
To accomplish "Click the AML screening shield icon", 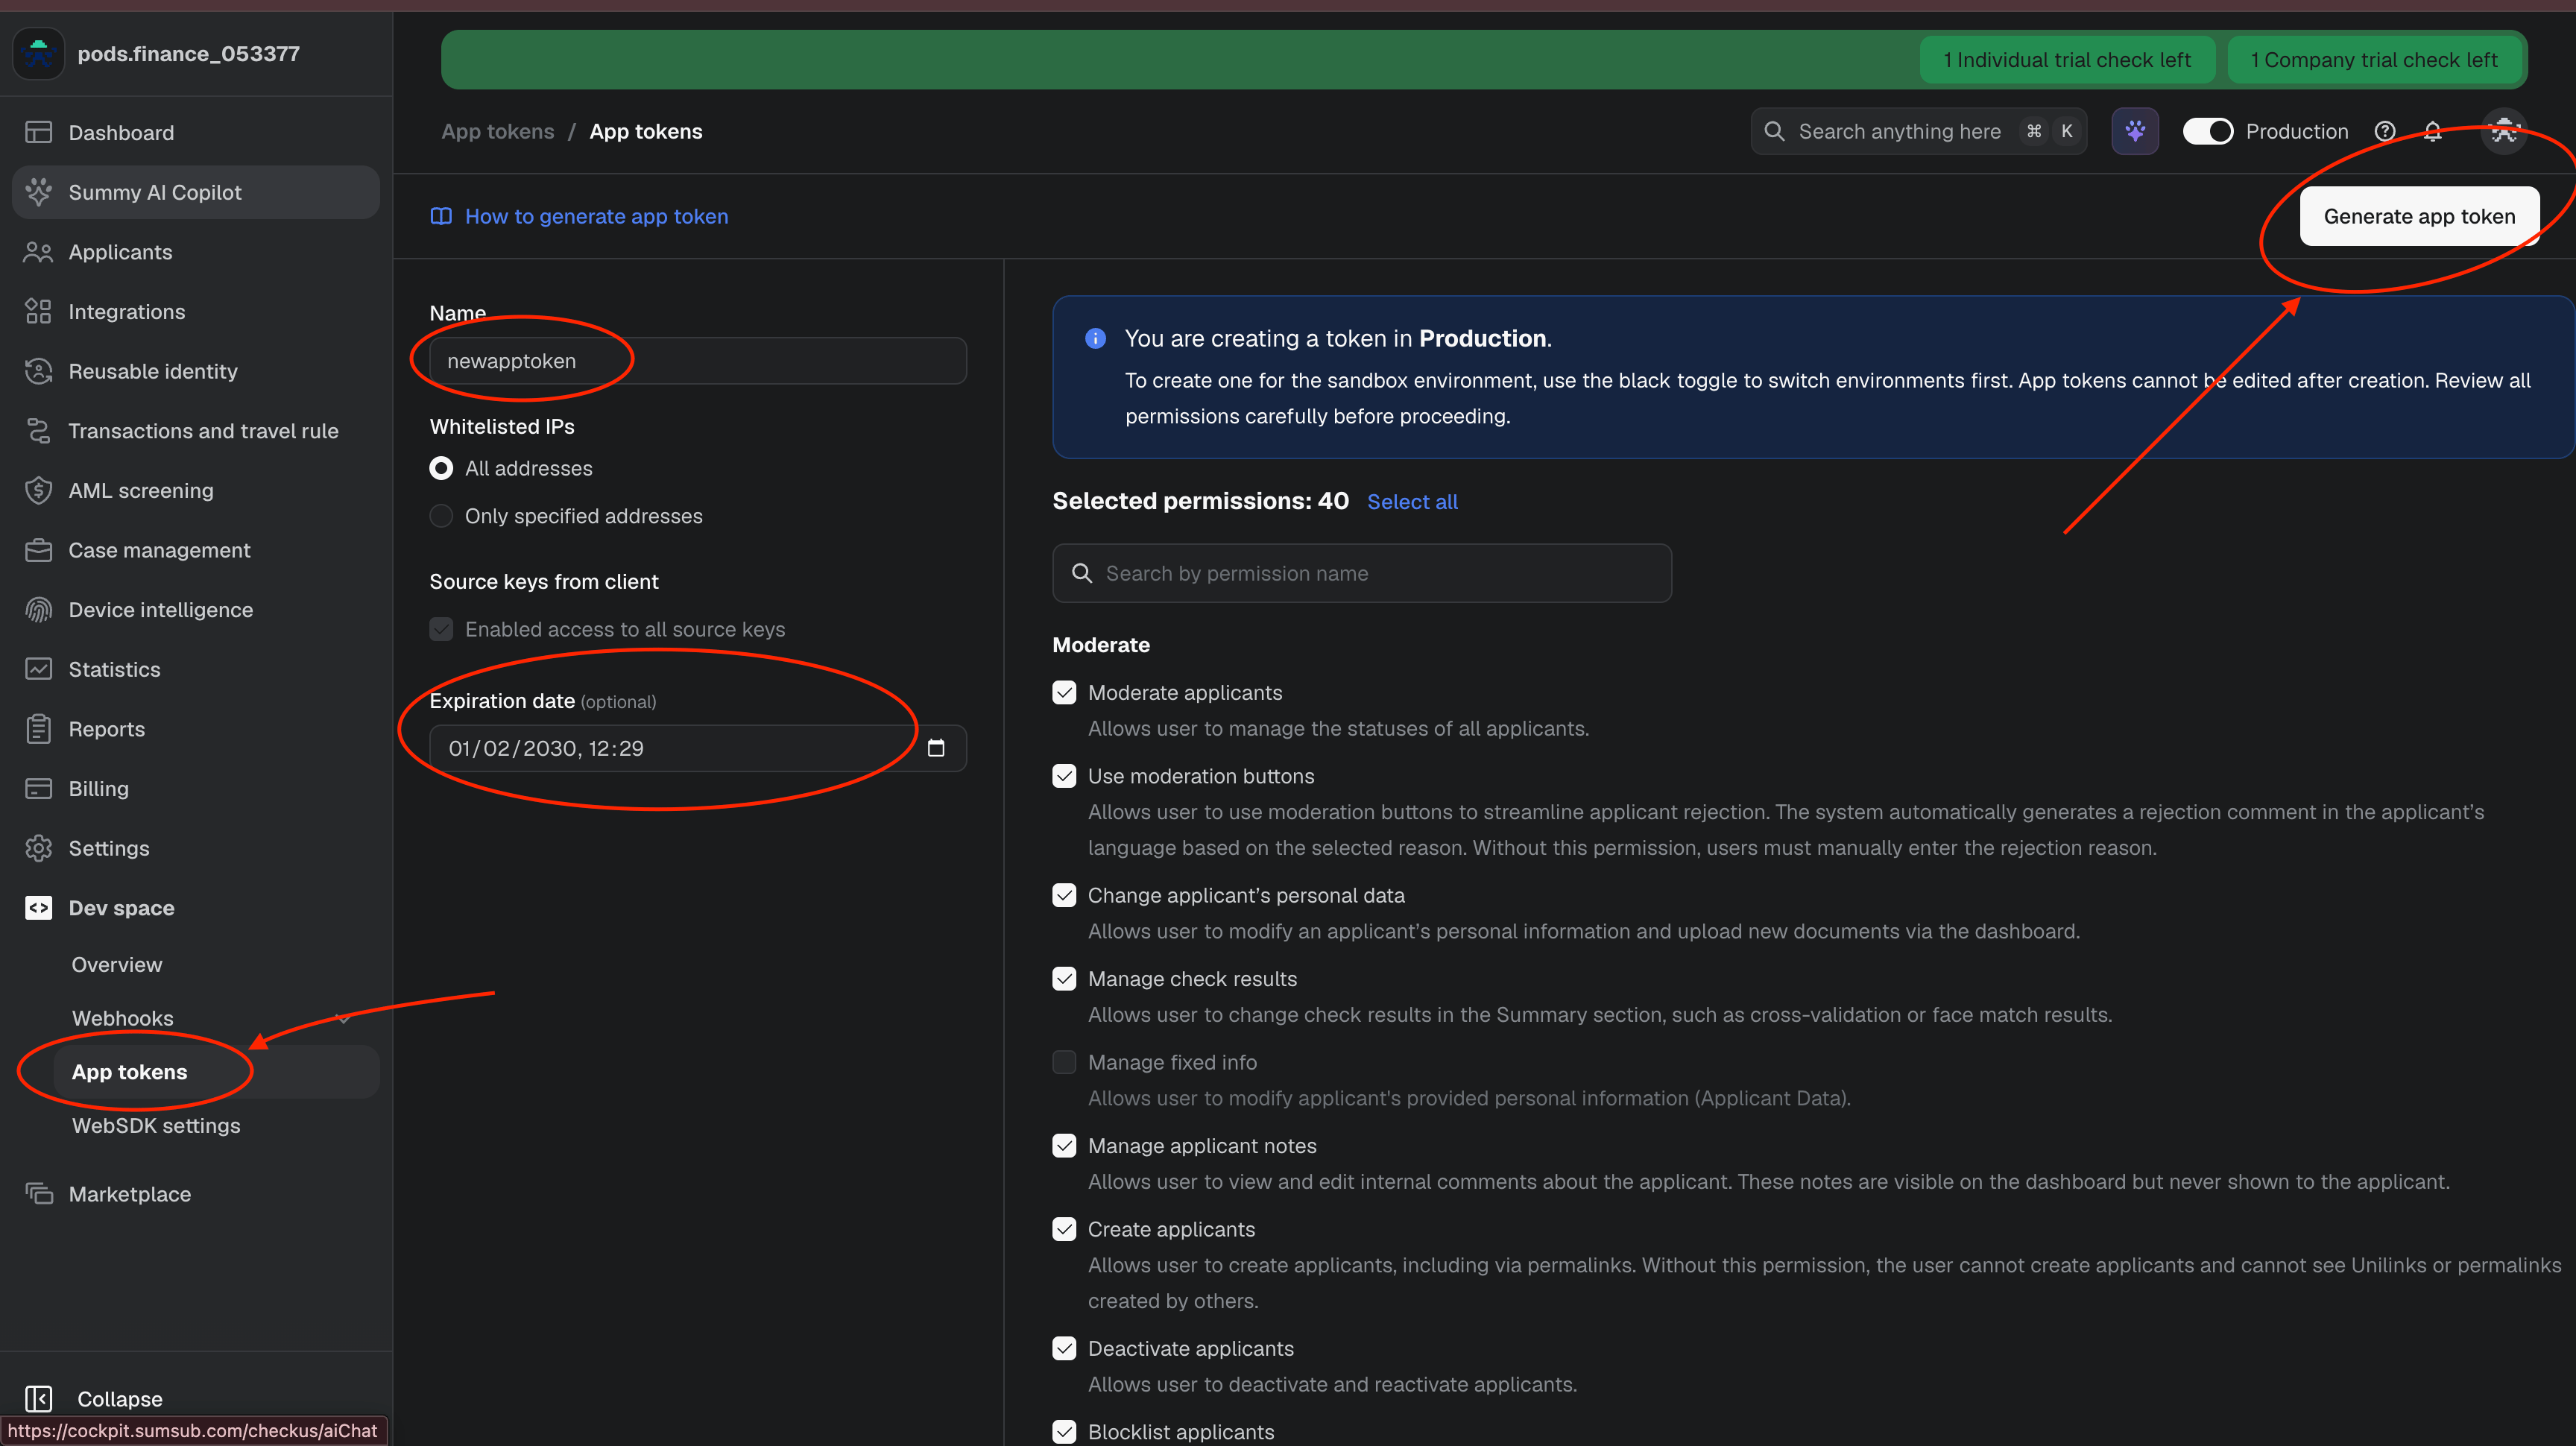I will (38, 490).
